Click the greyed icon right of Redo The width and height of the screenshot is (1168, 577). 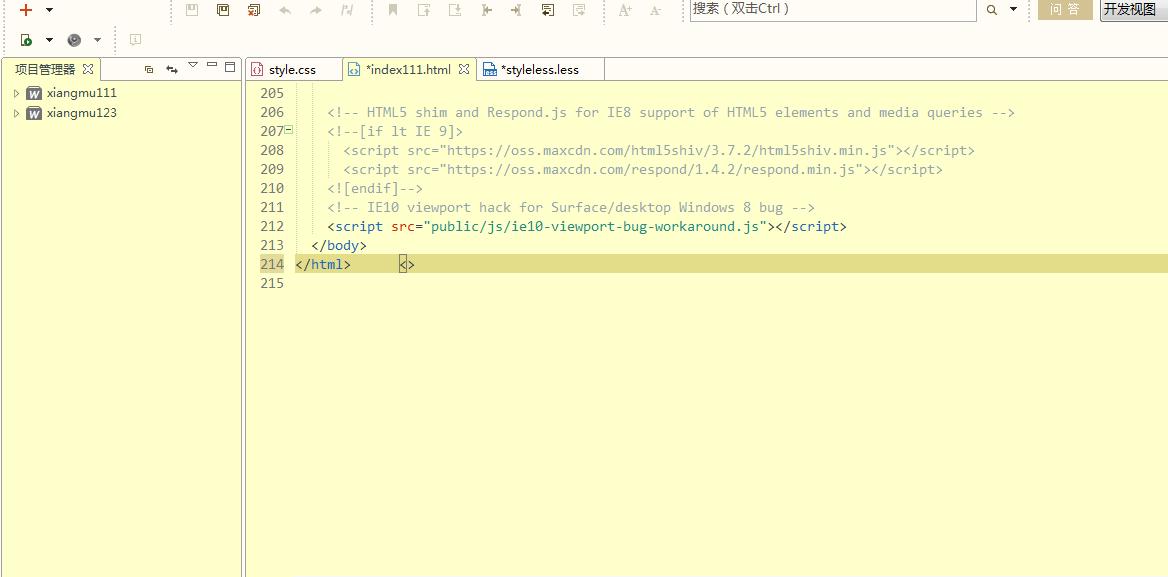click(347, 10)
